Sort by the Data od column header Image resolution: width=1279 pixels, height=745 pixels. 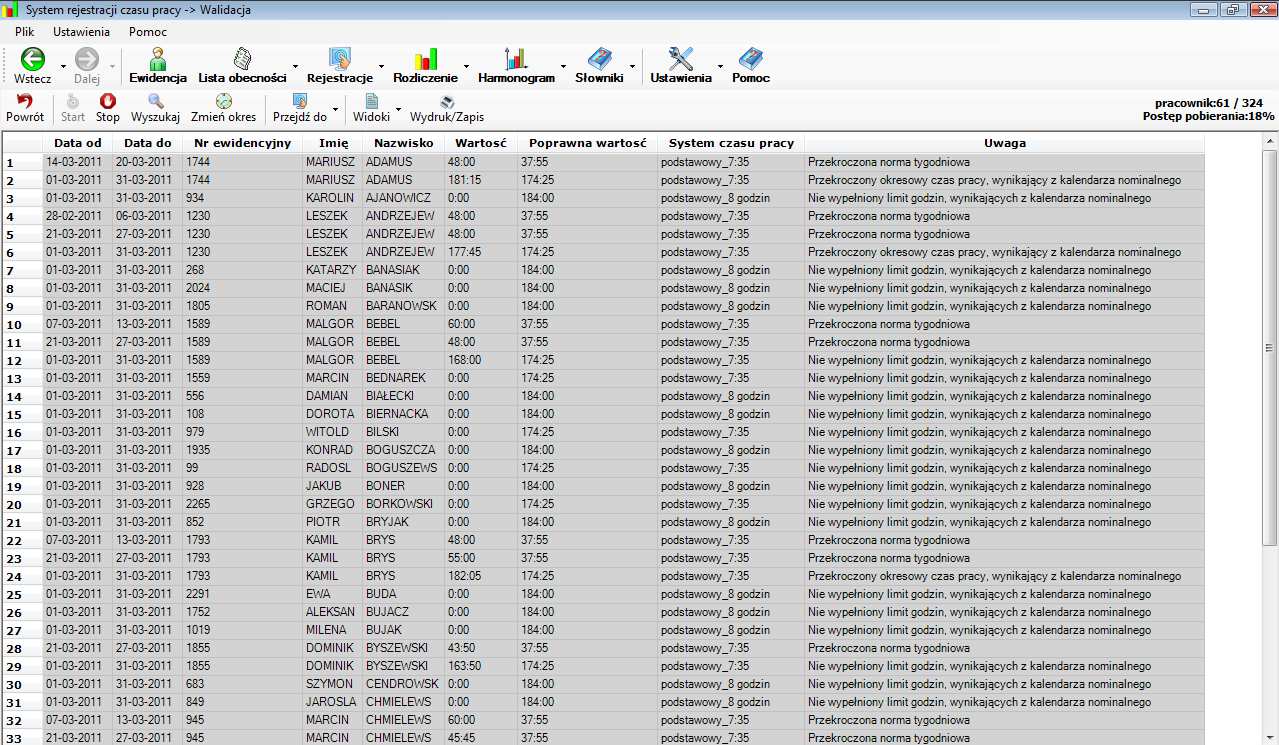tap(78, 143)
